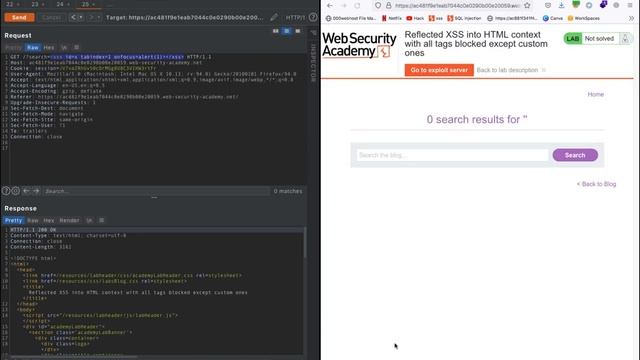Open request search settings gear
This screenshot has width=640, height=360.
coord(16,191)
